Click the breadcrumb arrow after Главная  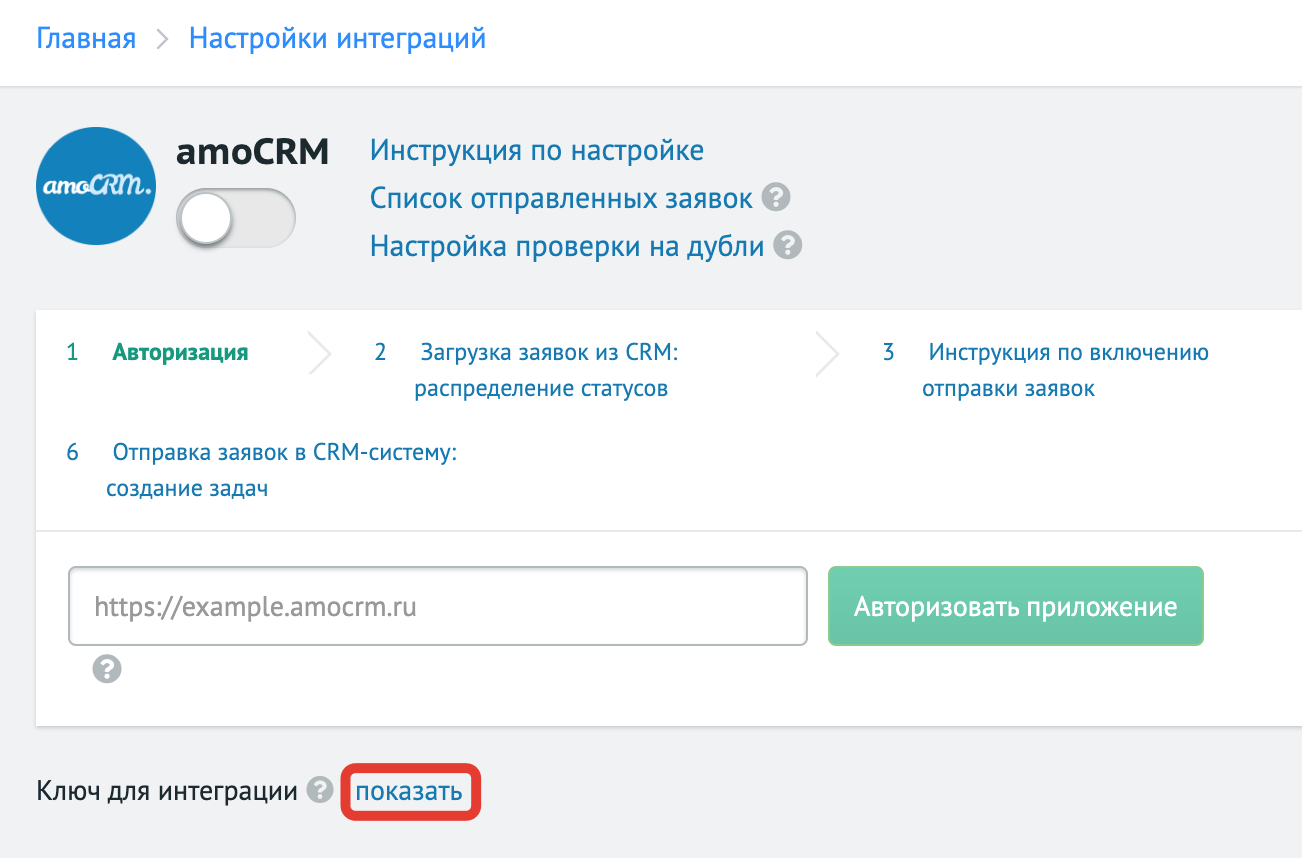tap(163, 39)
